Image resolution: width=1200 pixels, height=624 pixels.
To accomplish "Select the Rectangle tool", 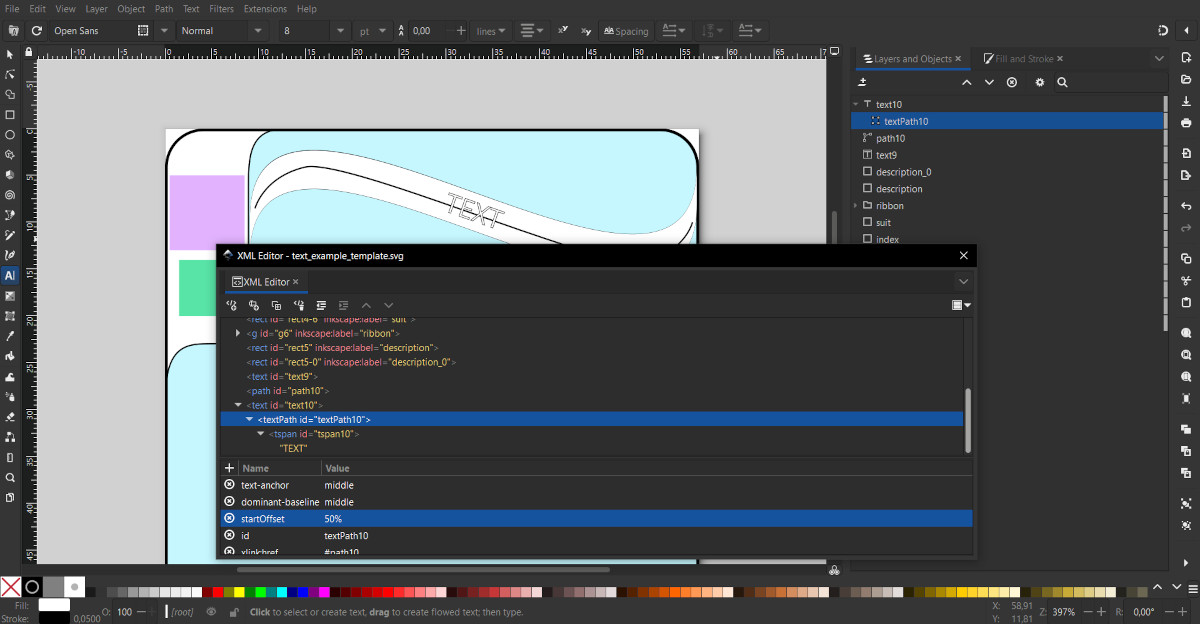I will [10, 114].
